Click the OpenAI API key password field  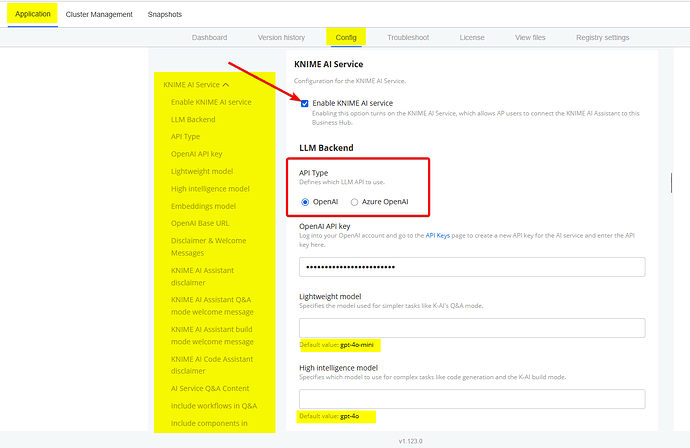coord(472,267)
